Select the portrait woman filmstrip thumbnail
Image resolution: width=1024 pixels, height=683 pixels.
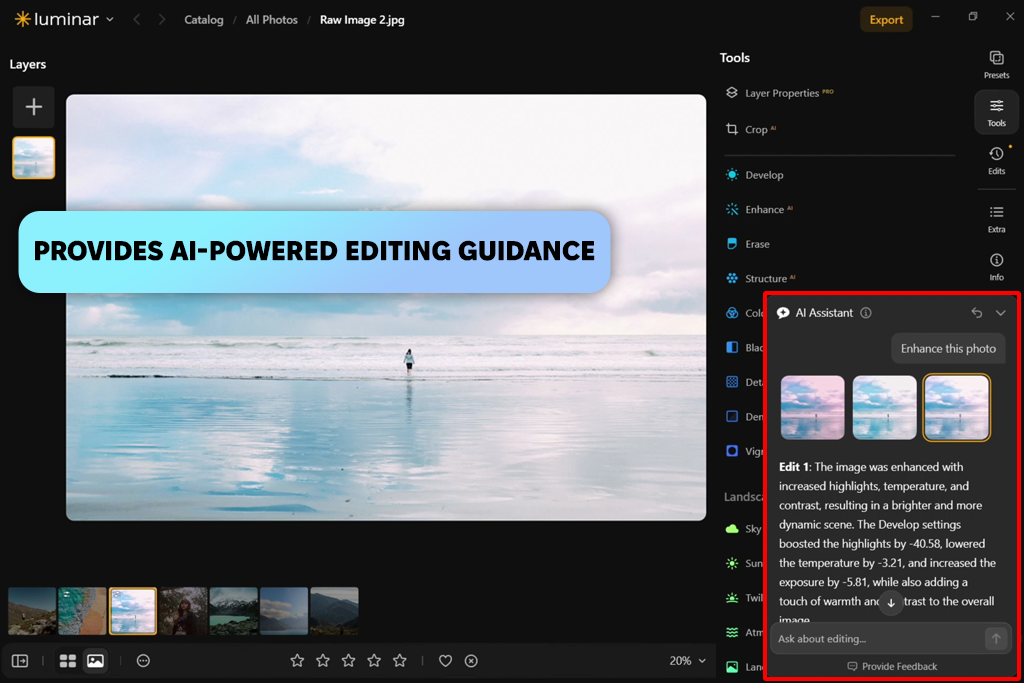tap(184, 611)
